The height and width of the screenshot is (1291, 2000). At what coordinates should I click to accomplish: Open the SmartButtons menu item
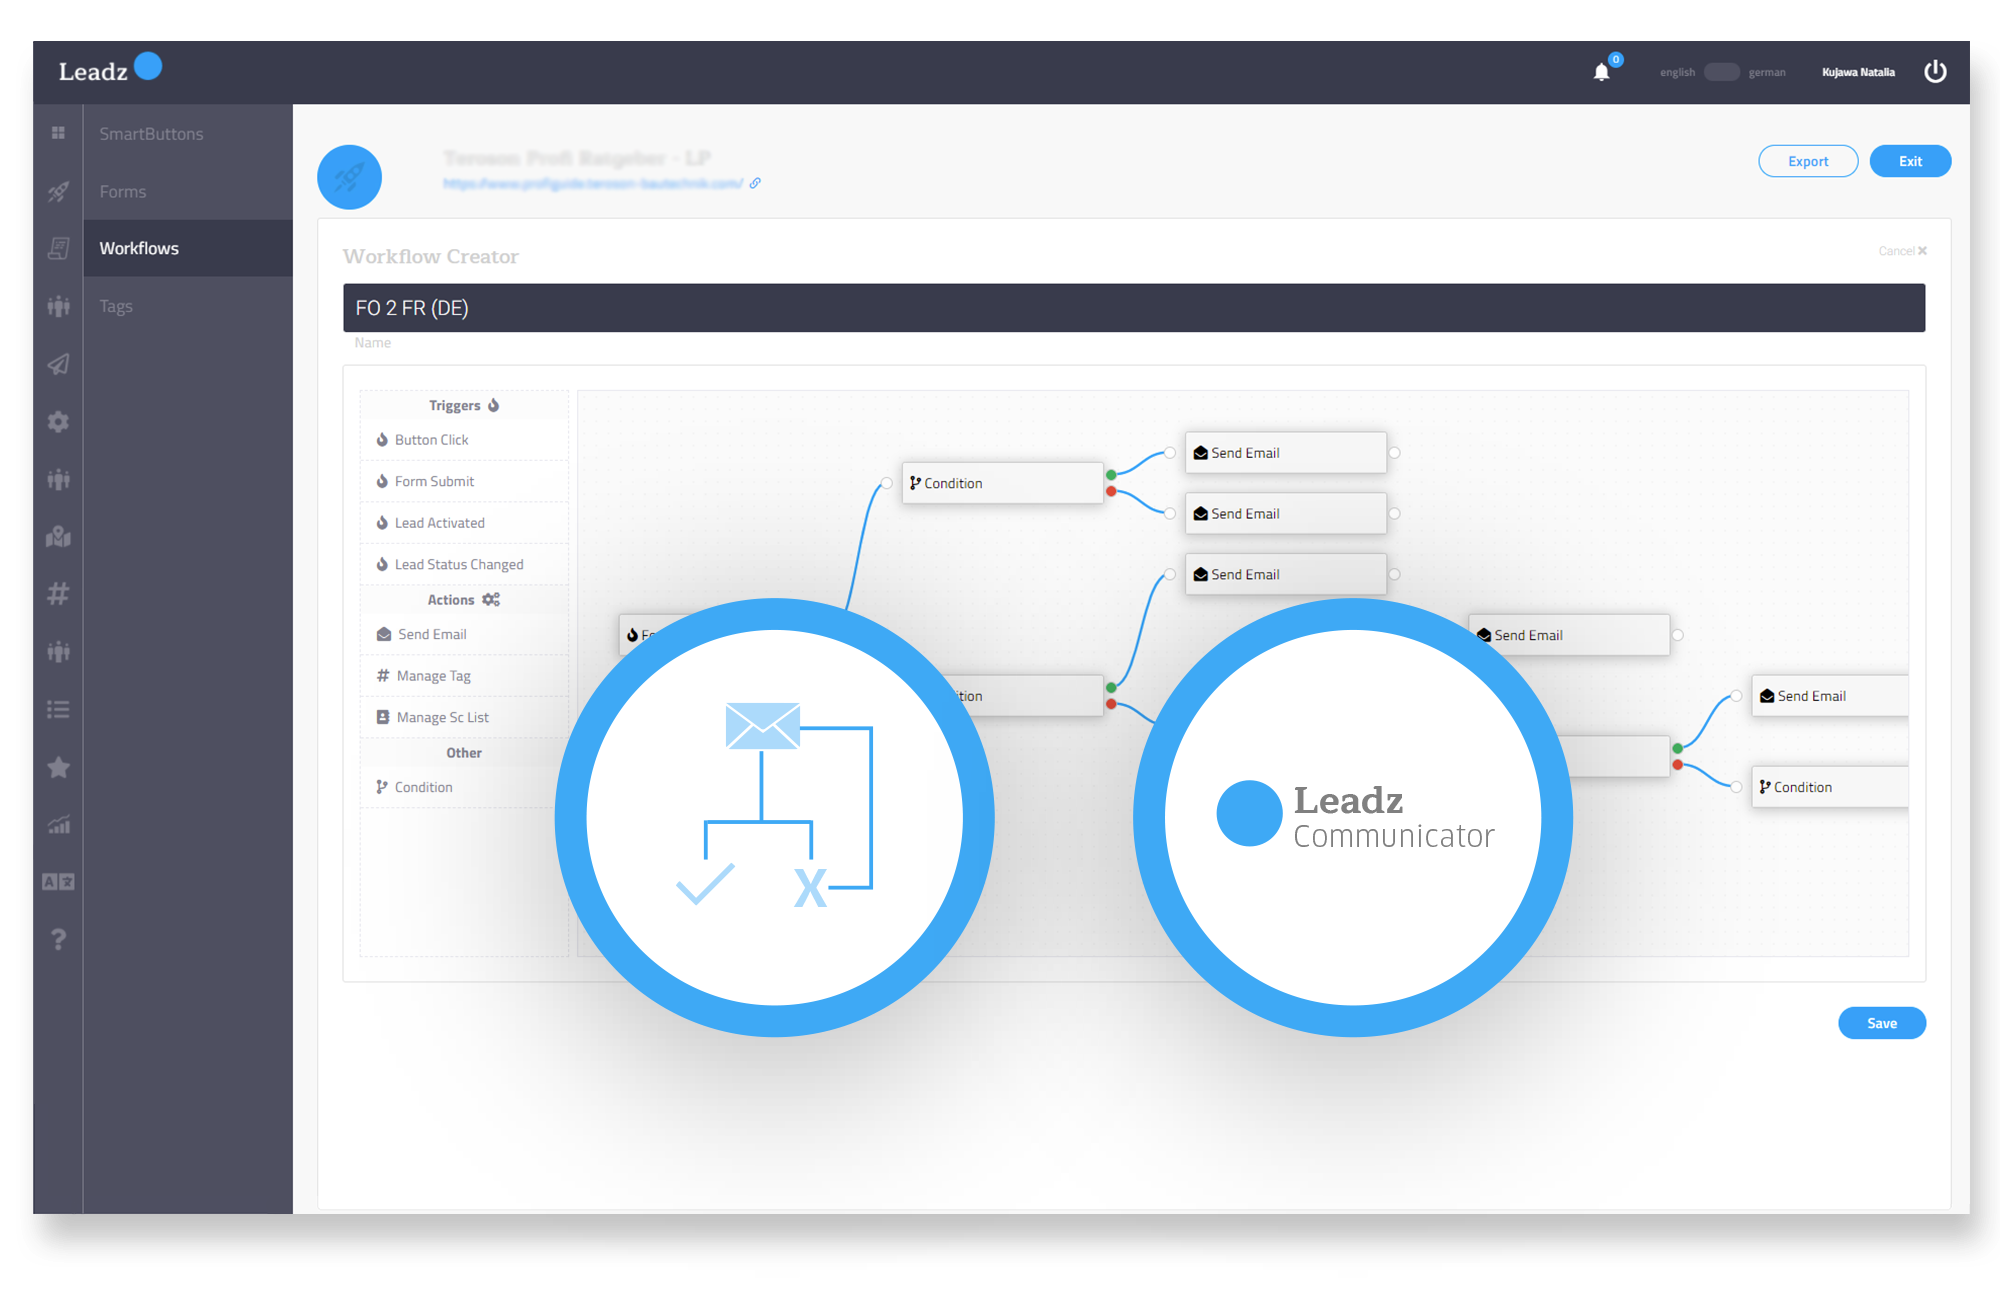click(x=151, y=134)
